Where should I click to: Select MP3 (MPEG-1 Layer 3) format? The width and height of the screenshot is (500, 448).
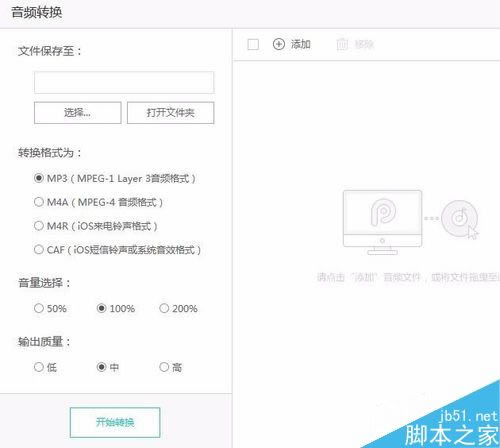[x=39, y=178]
